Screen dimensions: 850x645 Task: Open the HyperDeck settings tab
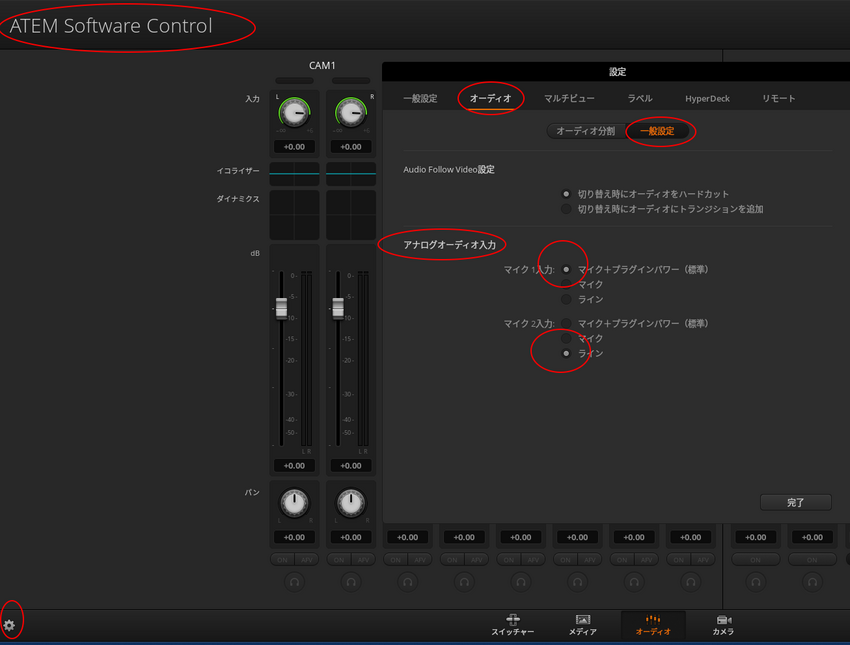click(x=707, y=99)
